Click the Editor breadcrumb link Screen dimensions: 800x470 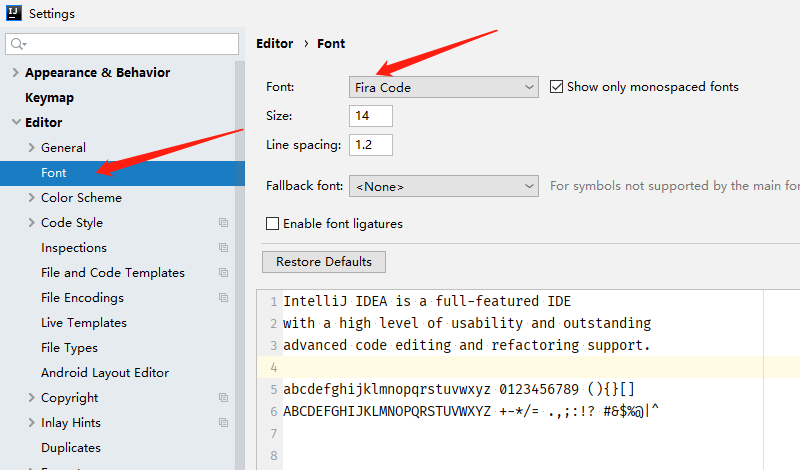274,43
